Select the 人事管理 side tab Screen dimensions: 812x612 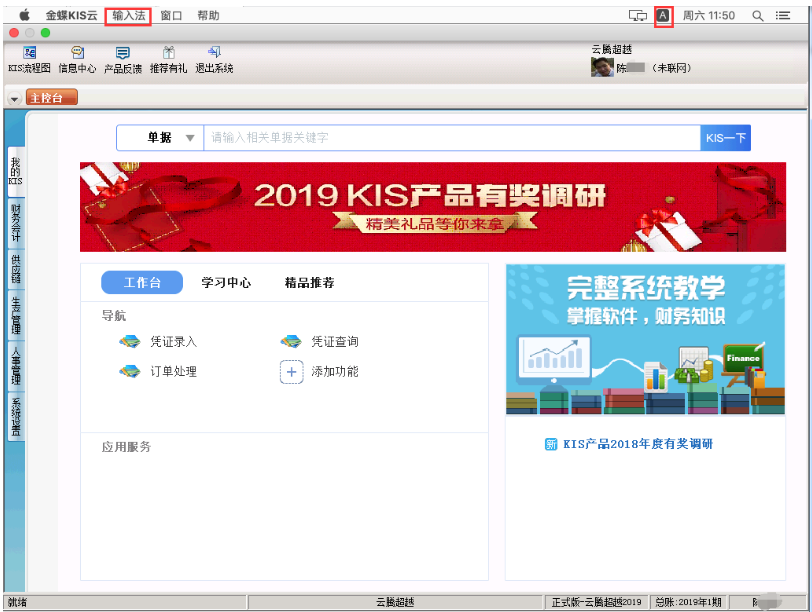16,366
